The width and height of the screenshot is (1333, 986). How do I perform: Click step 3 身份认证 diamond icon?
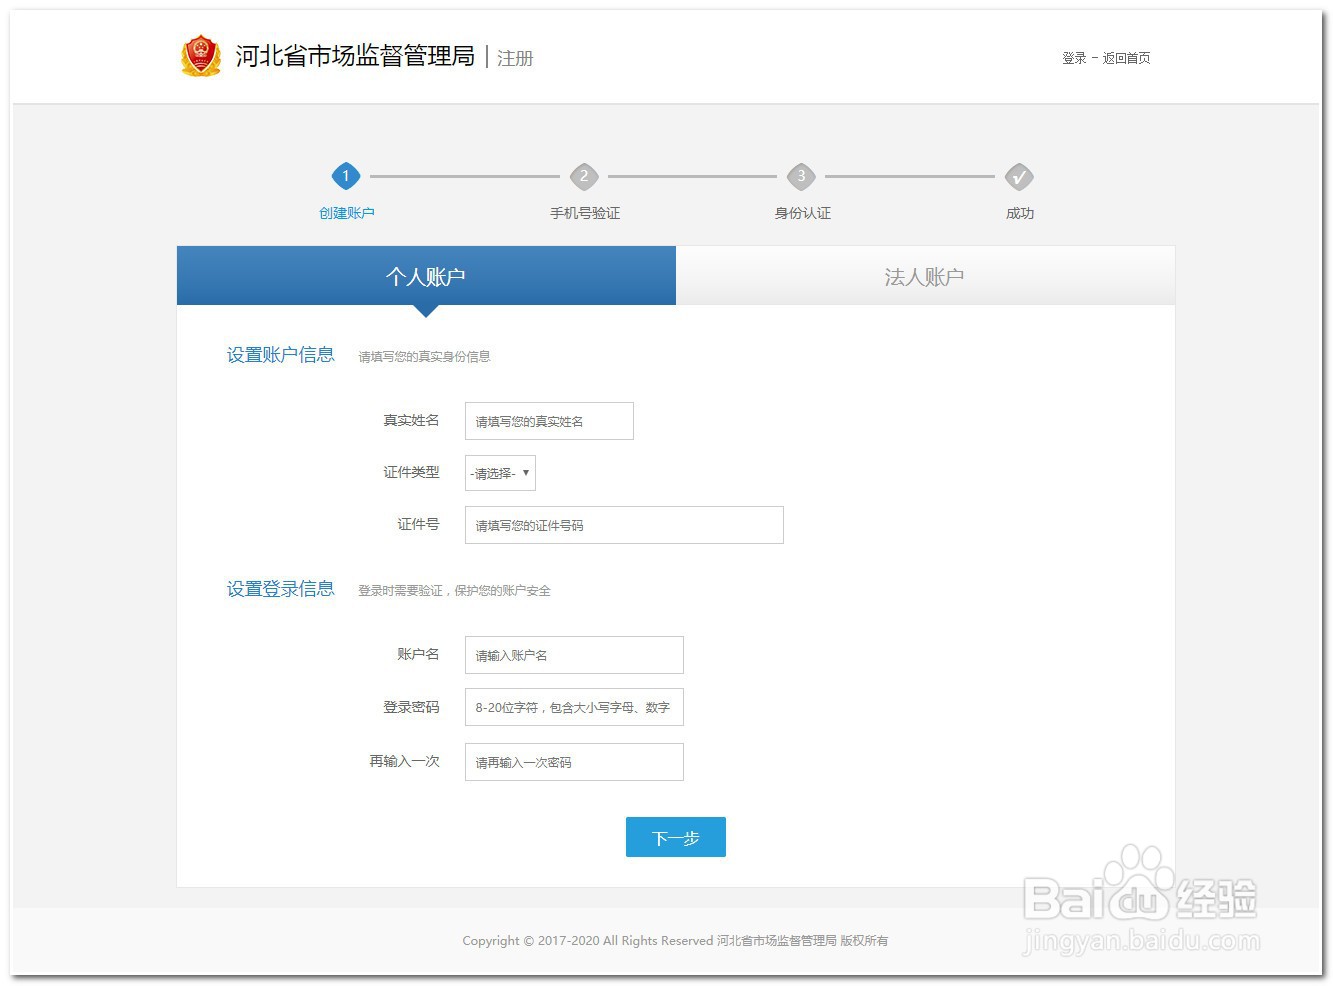801,175
